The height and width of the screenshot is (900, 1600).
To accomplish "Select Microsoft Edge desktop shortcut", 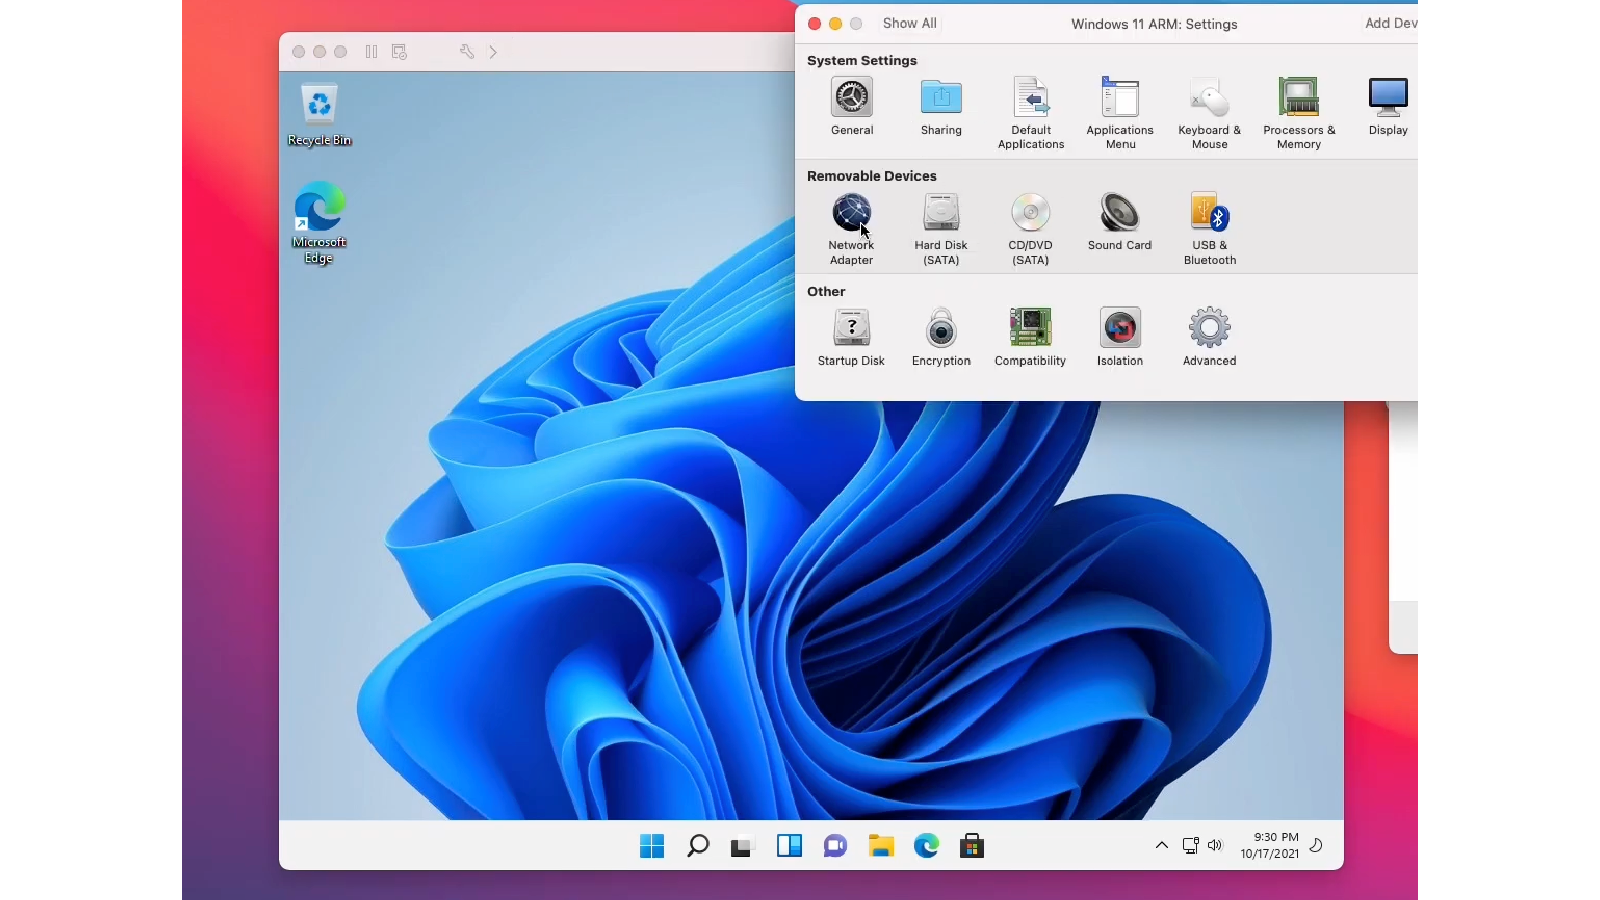I will pos(319,223).
